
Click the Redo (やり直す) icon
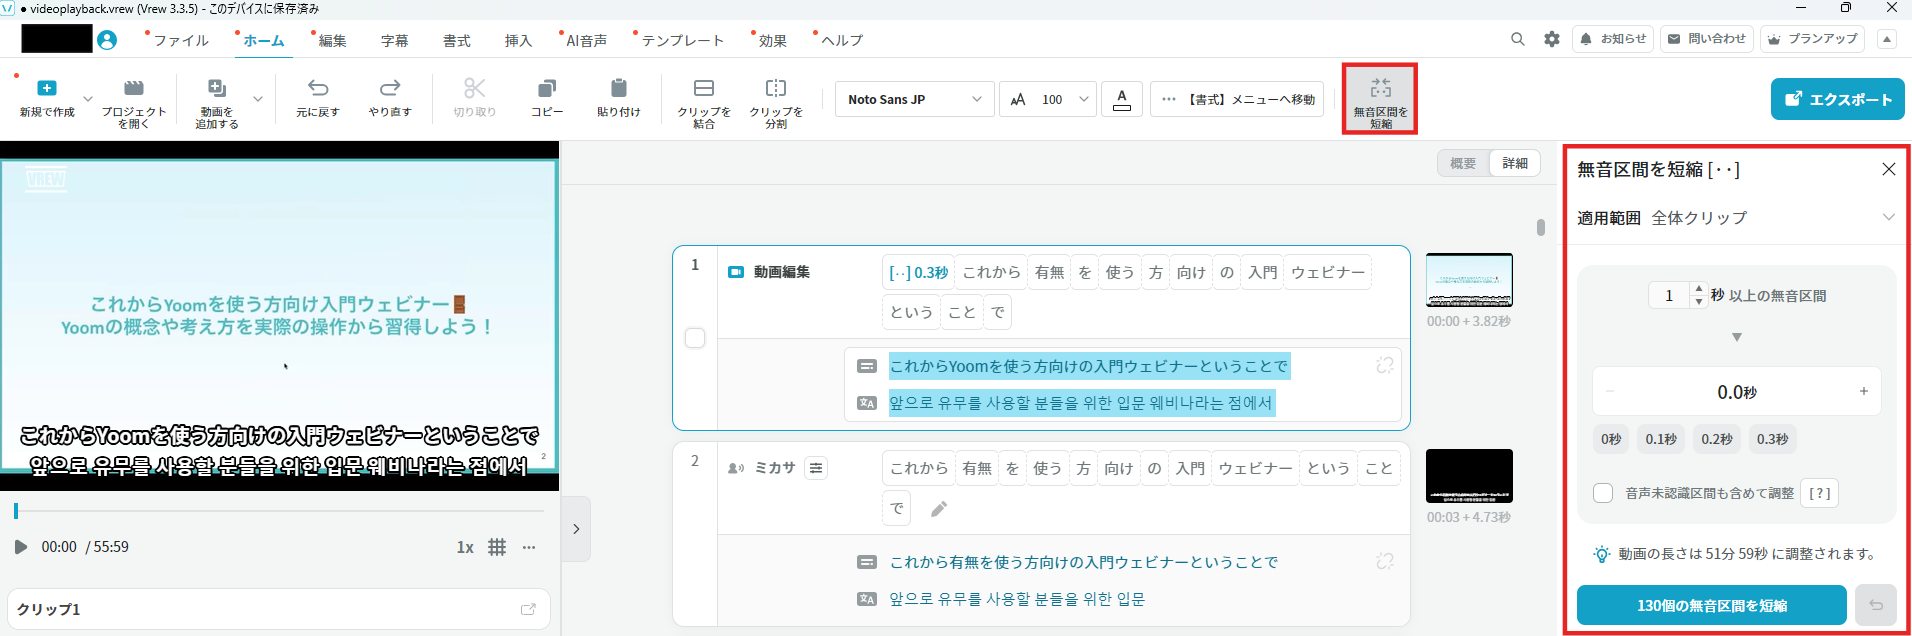pyautogui.click(x=390, y=89)
